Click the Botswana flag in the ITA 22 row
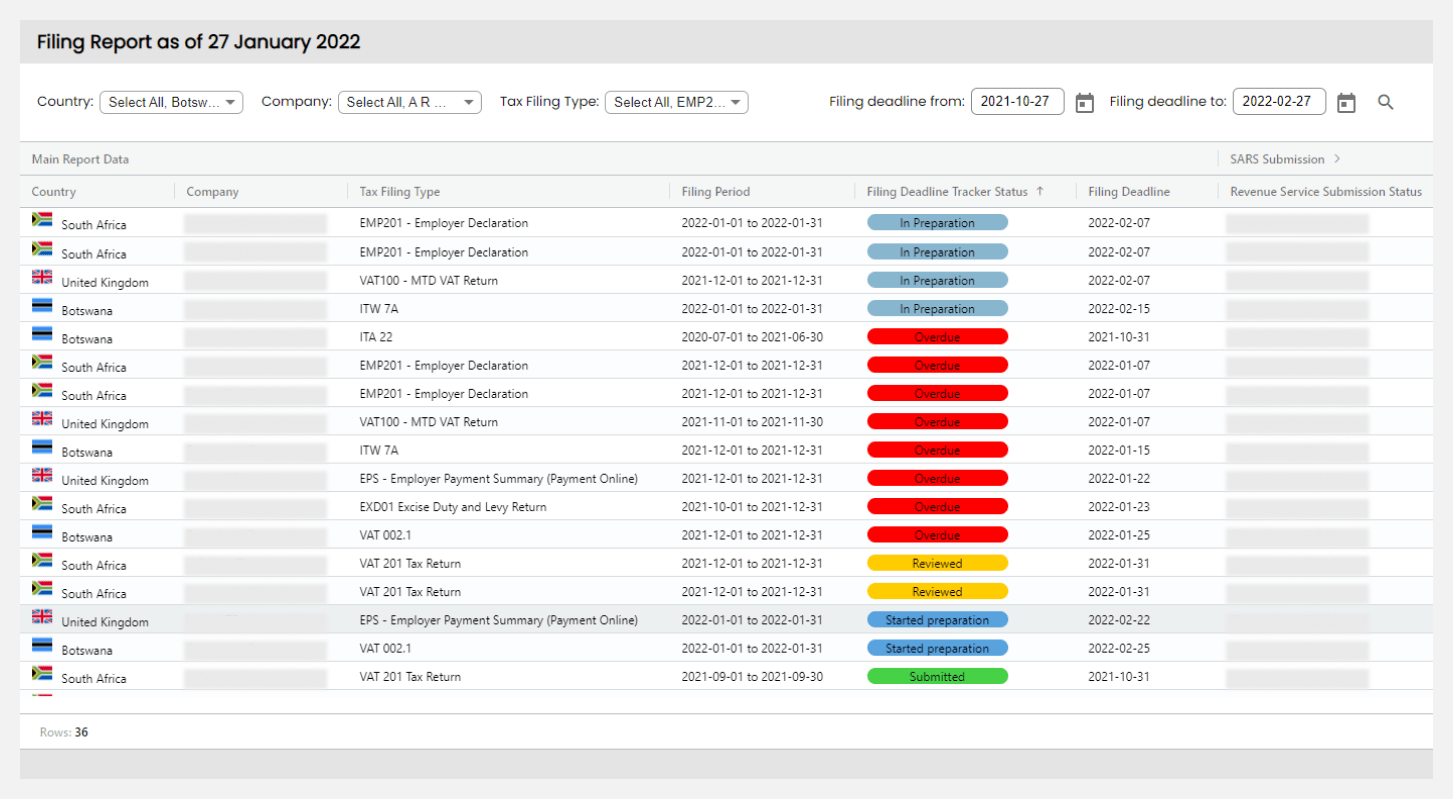The width and height of the screenshot is (1453, 799). pyautogui.click(x=42, y=333)
